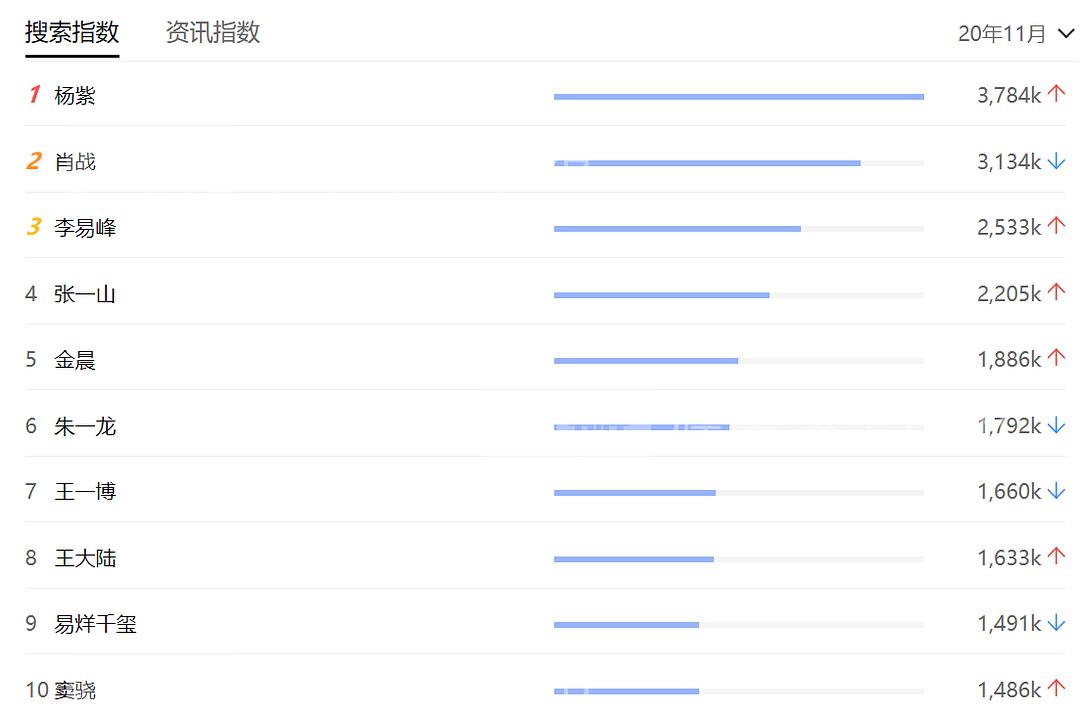Click the down arrow next to 1,792k
This screenshot has height=712, width=1080.
(x=1057, y=426)
